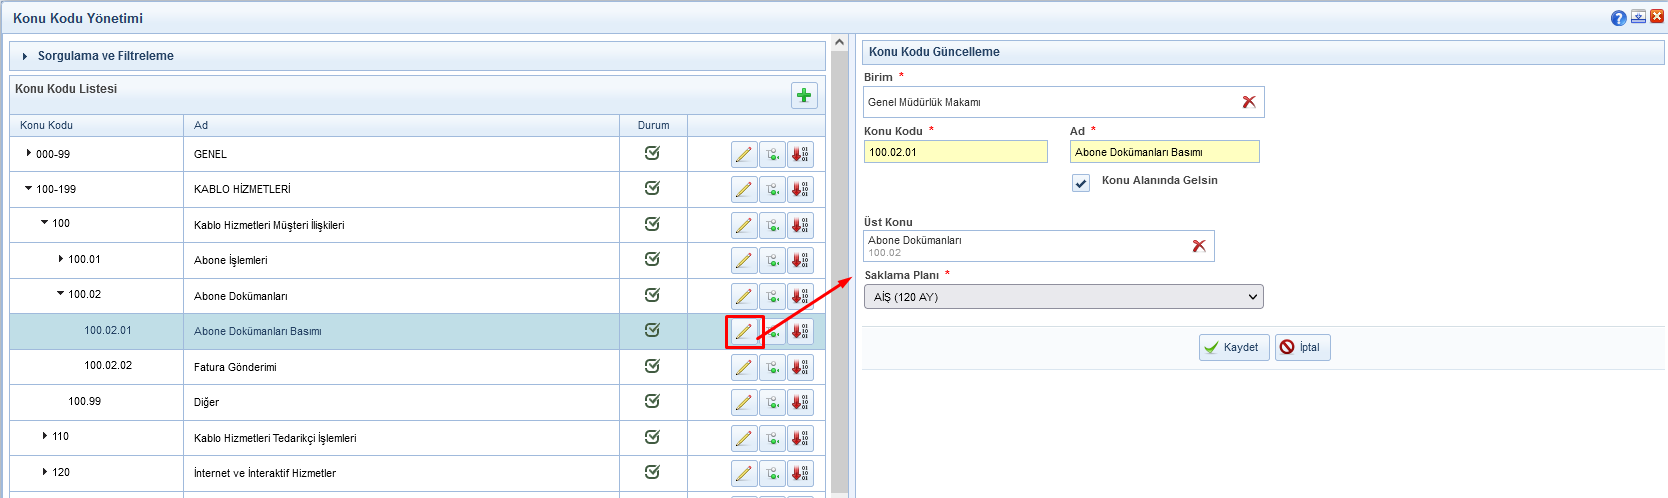Click the Ad input field
This screenshot has width=1668, height=498.
coord(1165,152)
